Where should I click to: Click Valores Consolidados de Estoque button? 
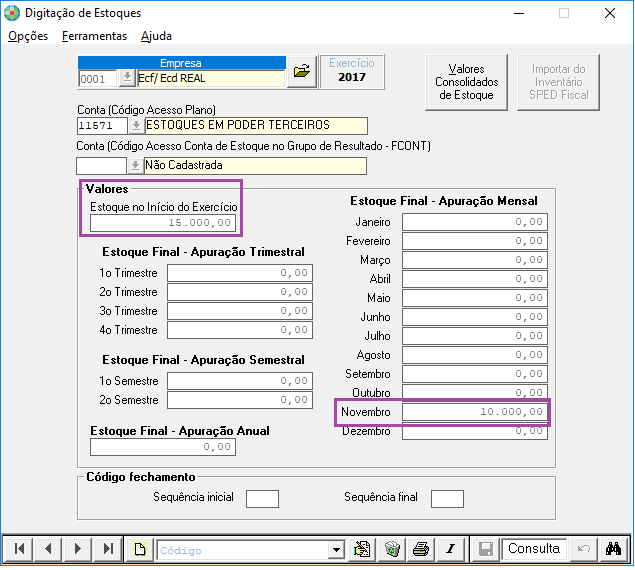click(x=467, y=82)
